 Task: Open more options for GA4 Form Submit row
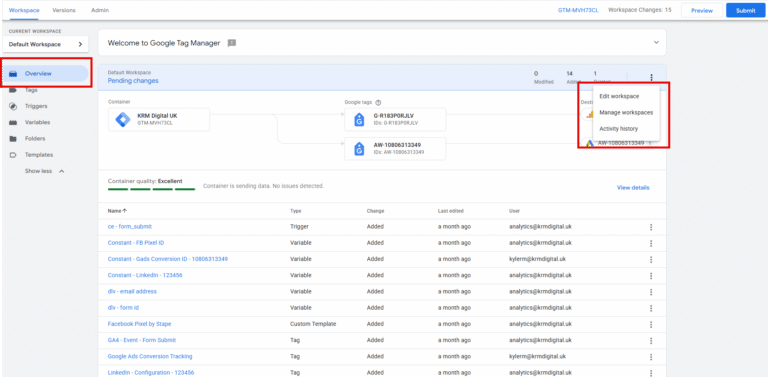pyautogui.click(x=651, y=340)
